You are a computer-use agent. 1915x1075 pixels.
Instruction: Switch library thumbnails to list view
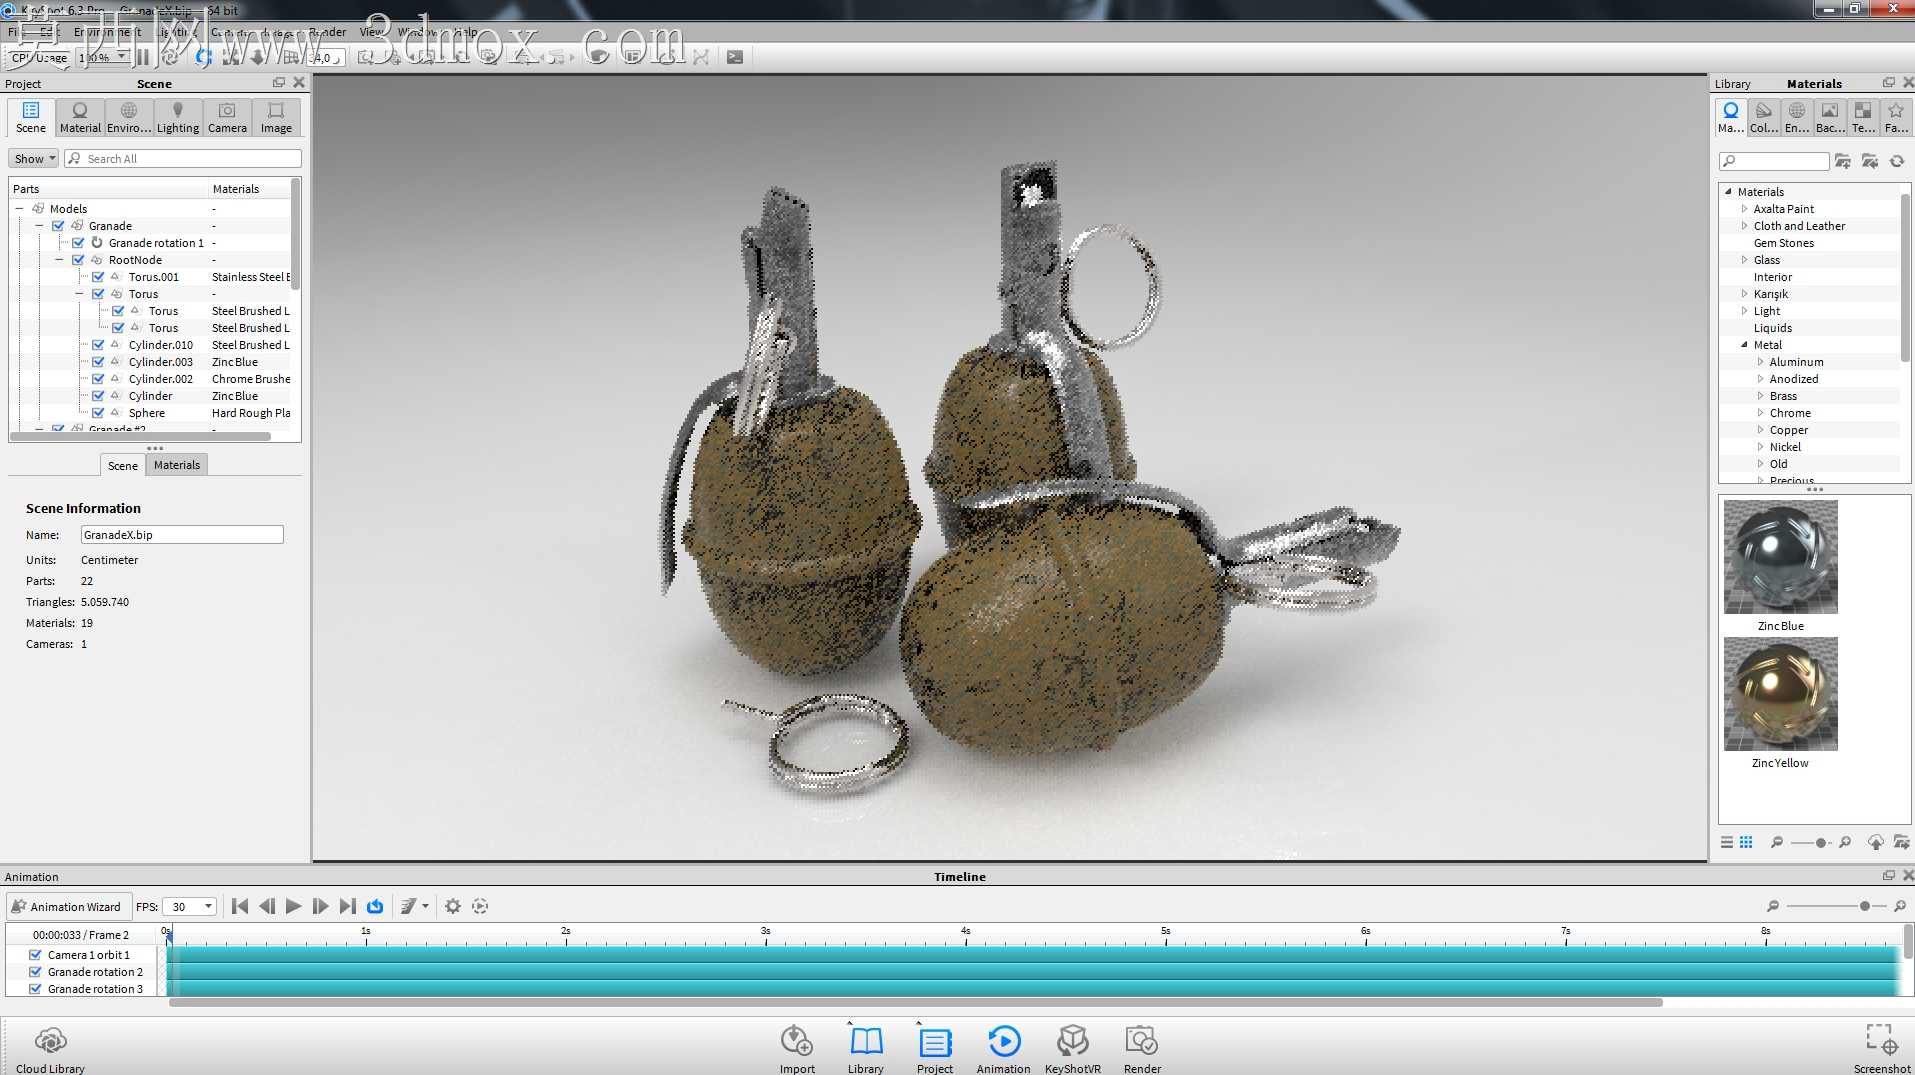1727,842
